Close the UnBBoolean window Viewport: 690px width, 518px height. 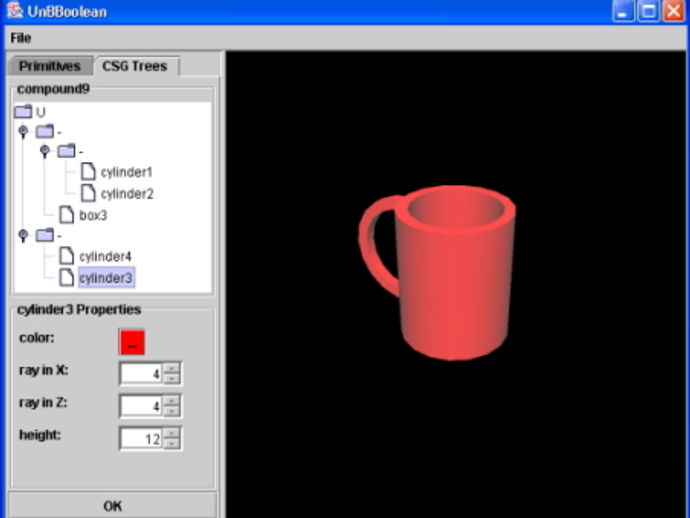click(674, 11)
